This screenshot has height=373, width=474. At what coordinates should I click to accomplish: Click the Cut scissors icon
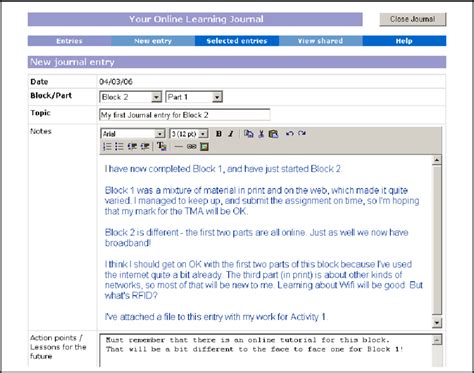(261, 134)
